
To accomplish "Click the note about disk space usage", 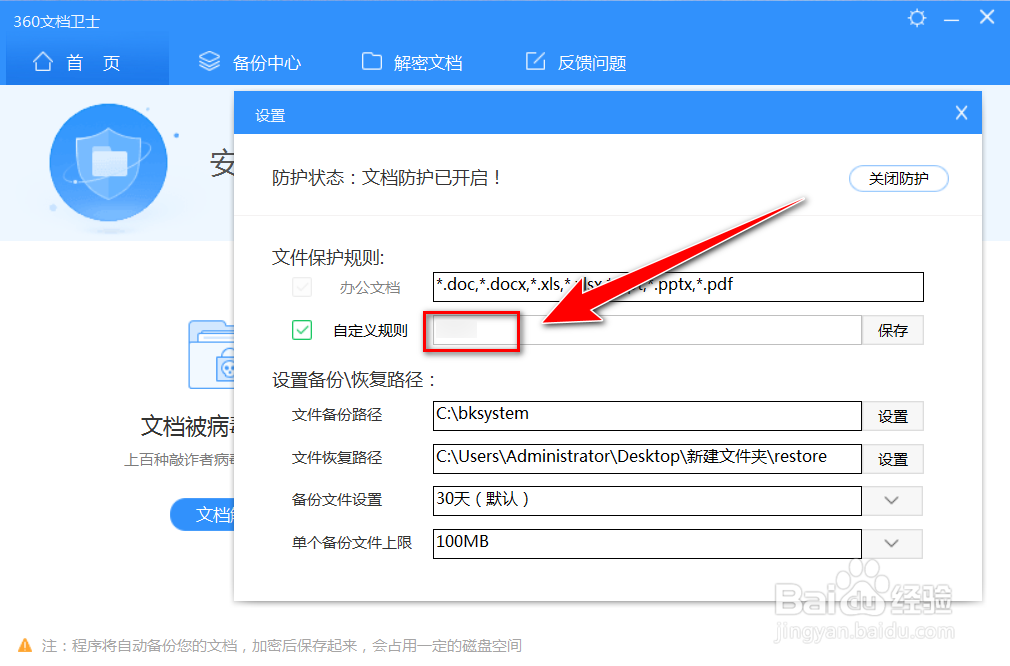I will click(x=281, y=645).
